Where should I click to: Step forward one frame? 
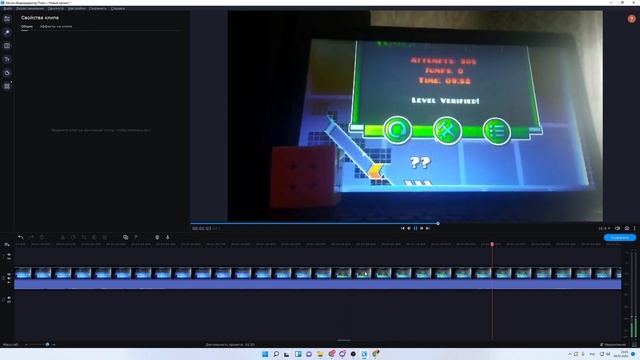click(x=422, y=229)
